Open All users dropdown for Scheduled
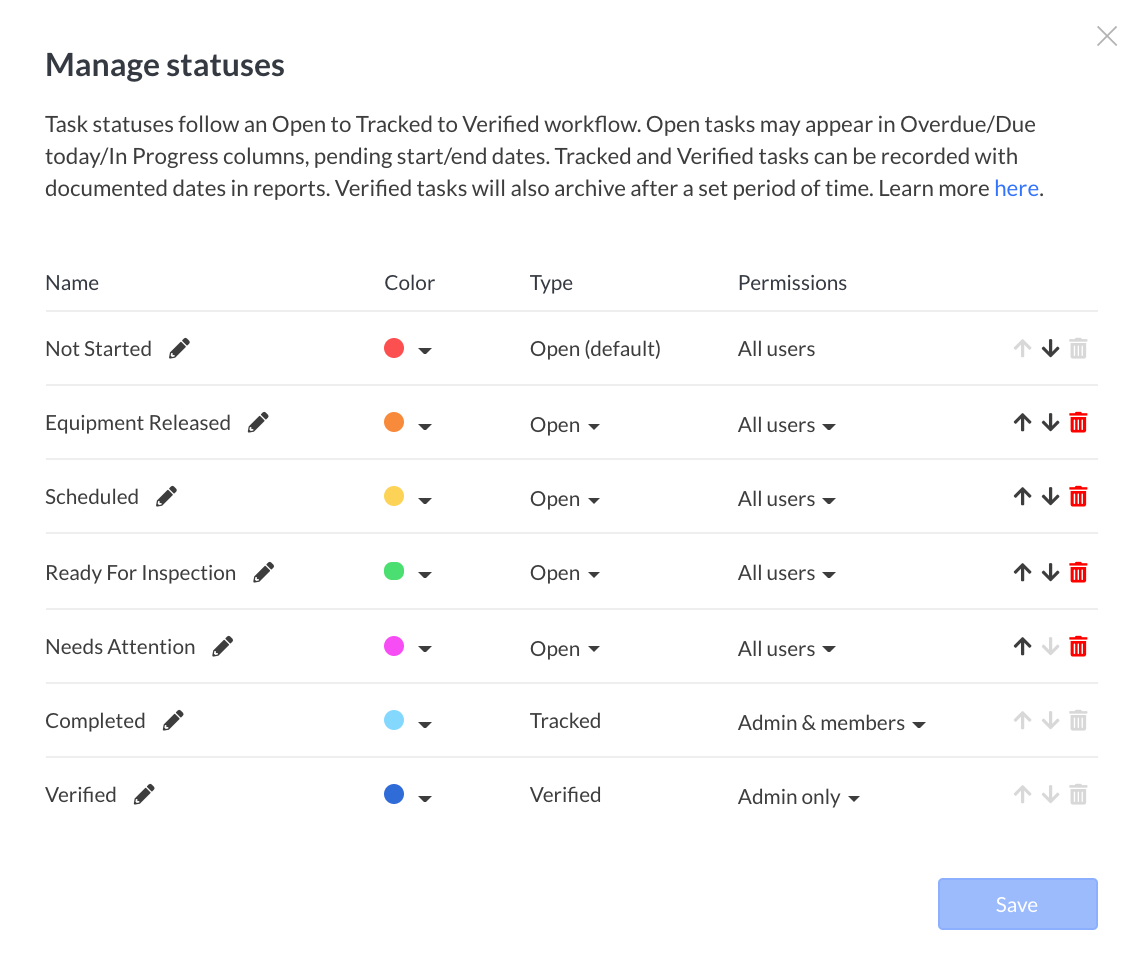This screenshot has width=1144, height=976. click(786, 499)
